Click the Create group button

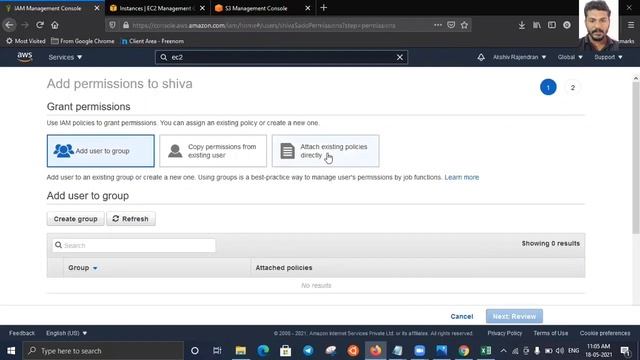tap(76, 219)
